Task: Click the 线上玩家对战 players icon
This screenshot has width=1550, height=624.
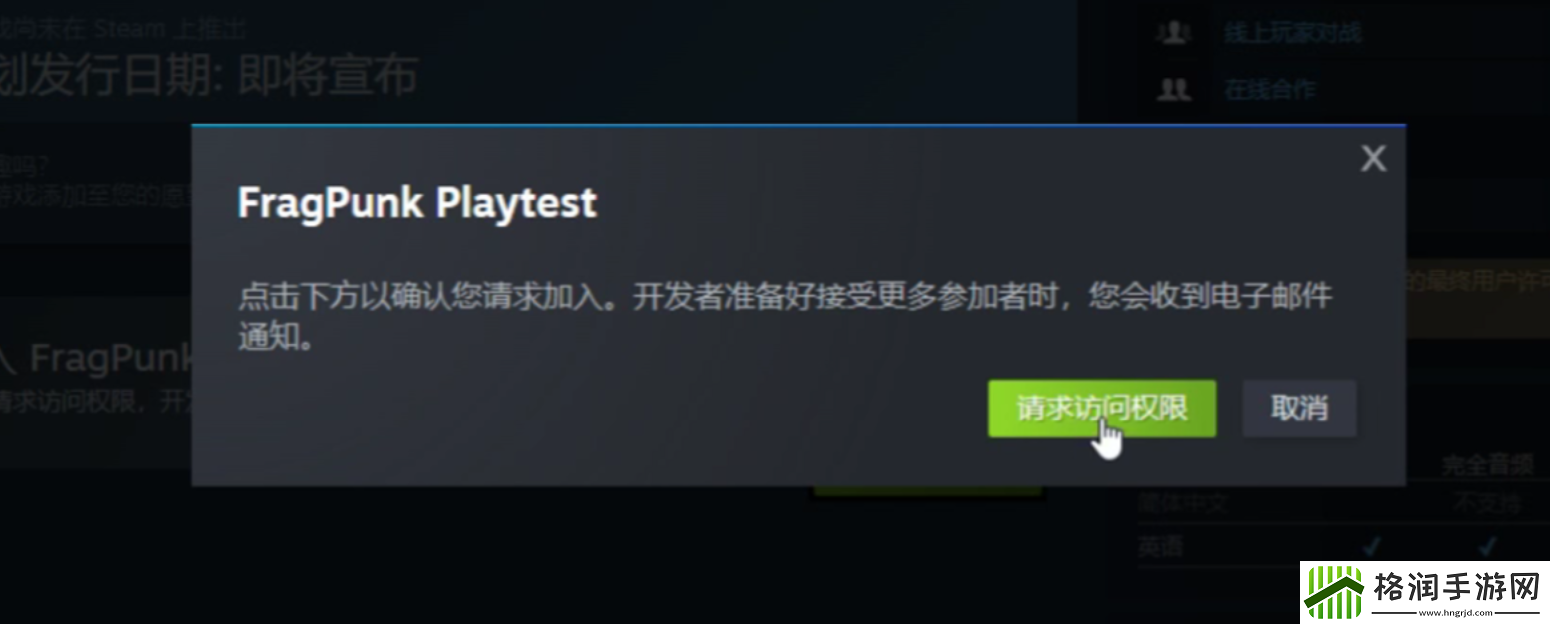Action: (1173, 32)
